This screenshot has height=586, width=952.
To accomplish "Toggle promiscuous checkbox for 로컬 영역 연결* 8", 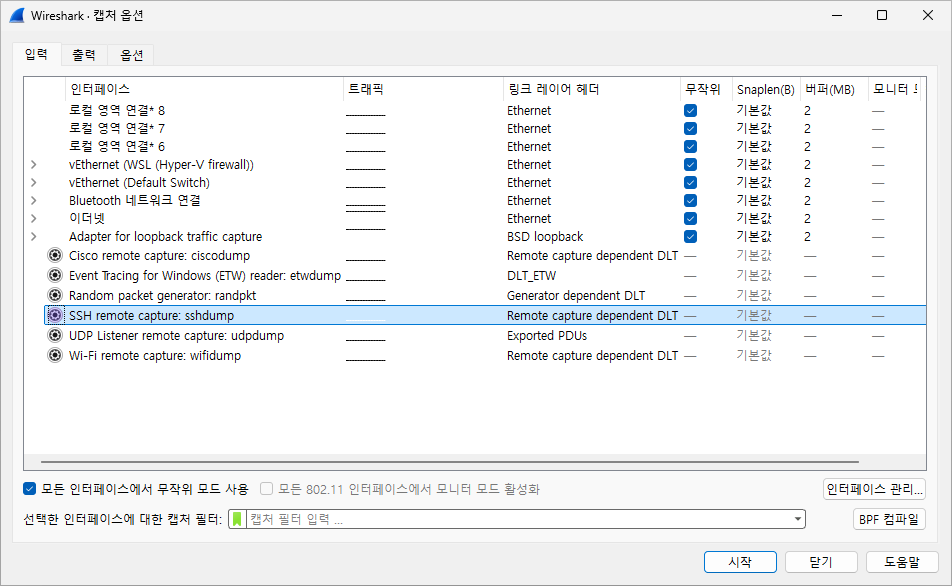I will 690,111.
